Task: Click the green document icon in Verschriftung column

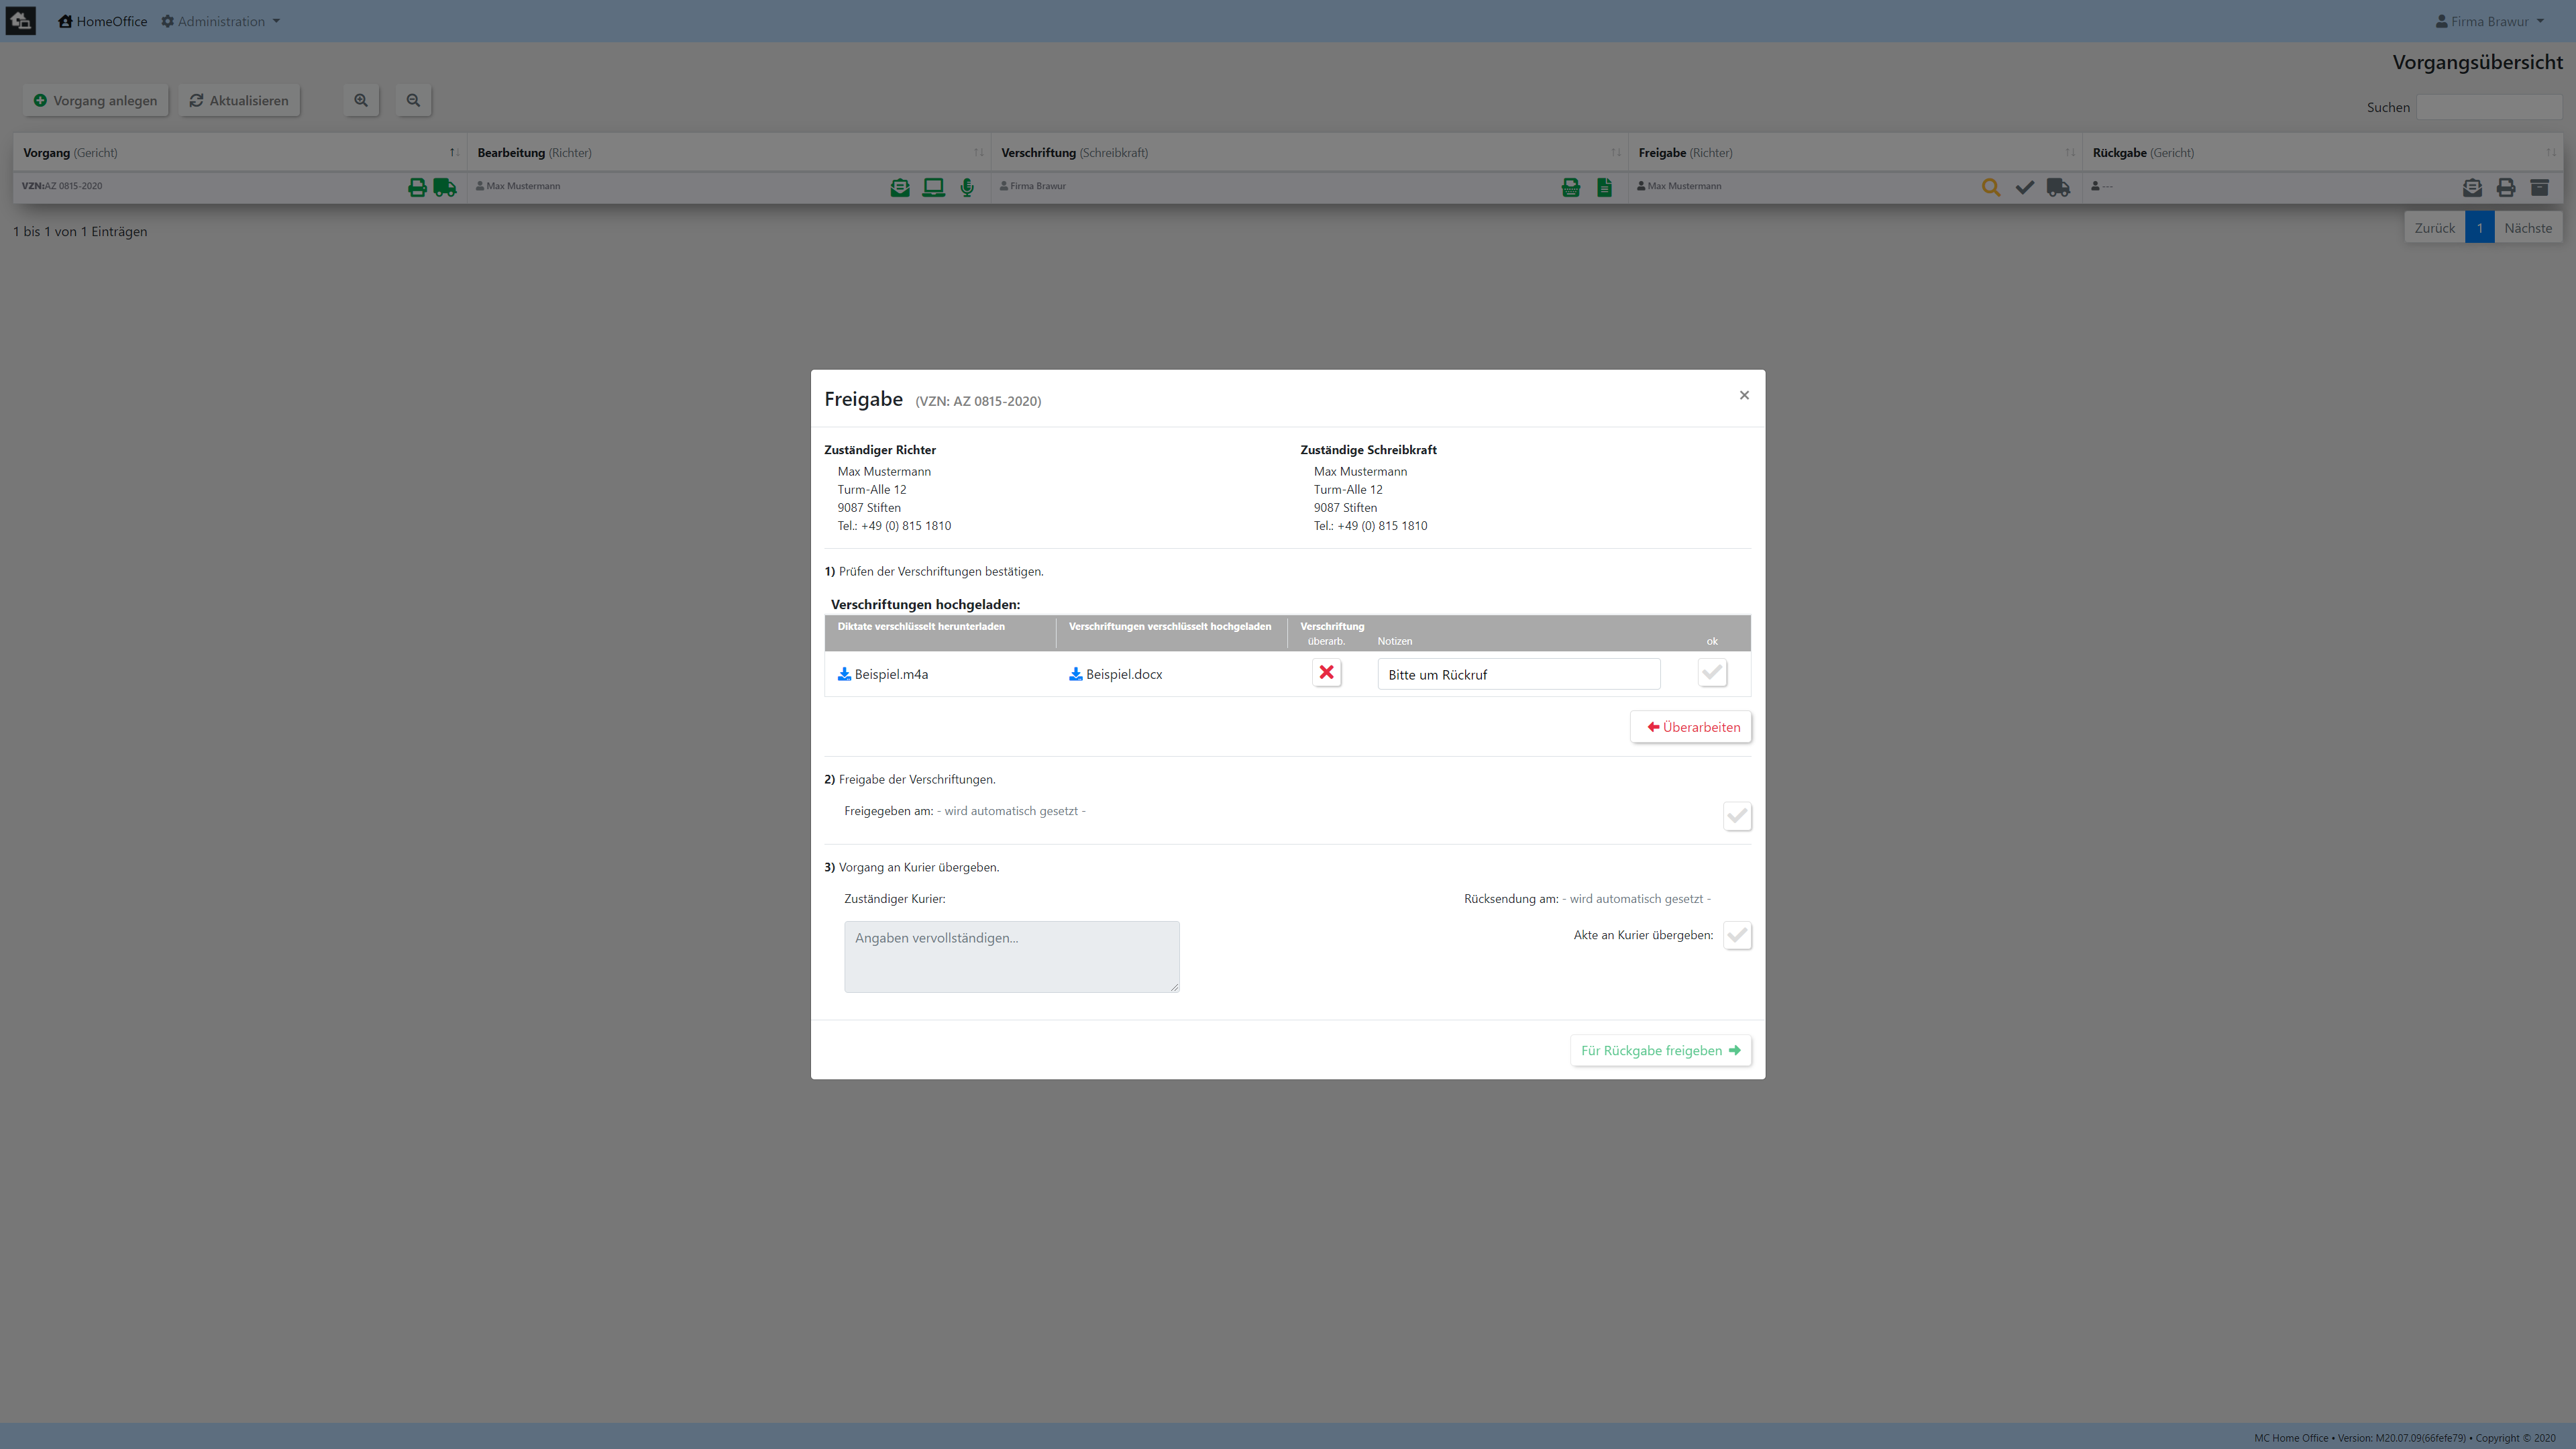Action: tap(1604, 187)
